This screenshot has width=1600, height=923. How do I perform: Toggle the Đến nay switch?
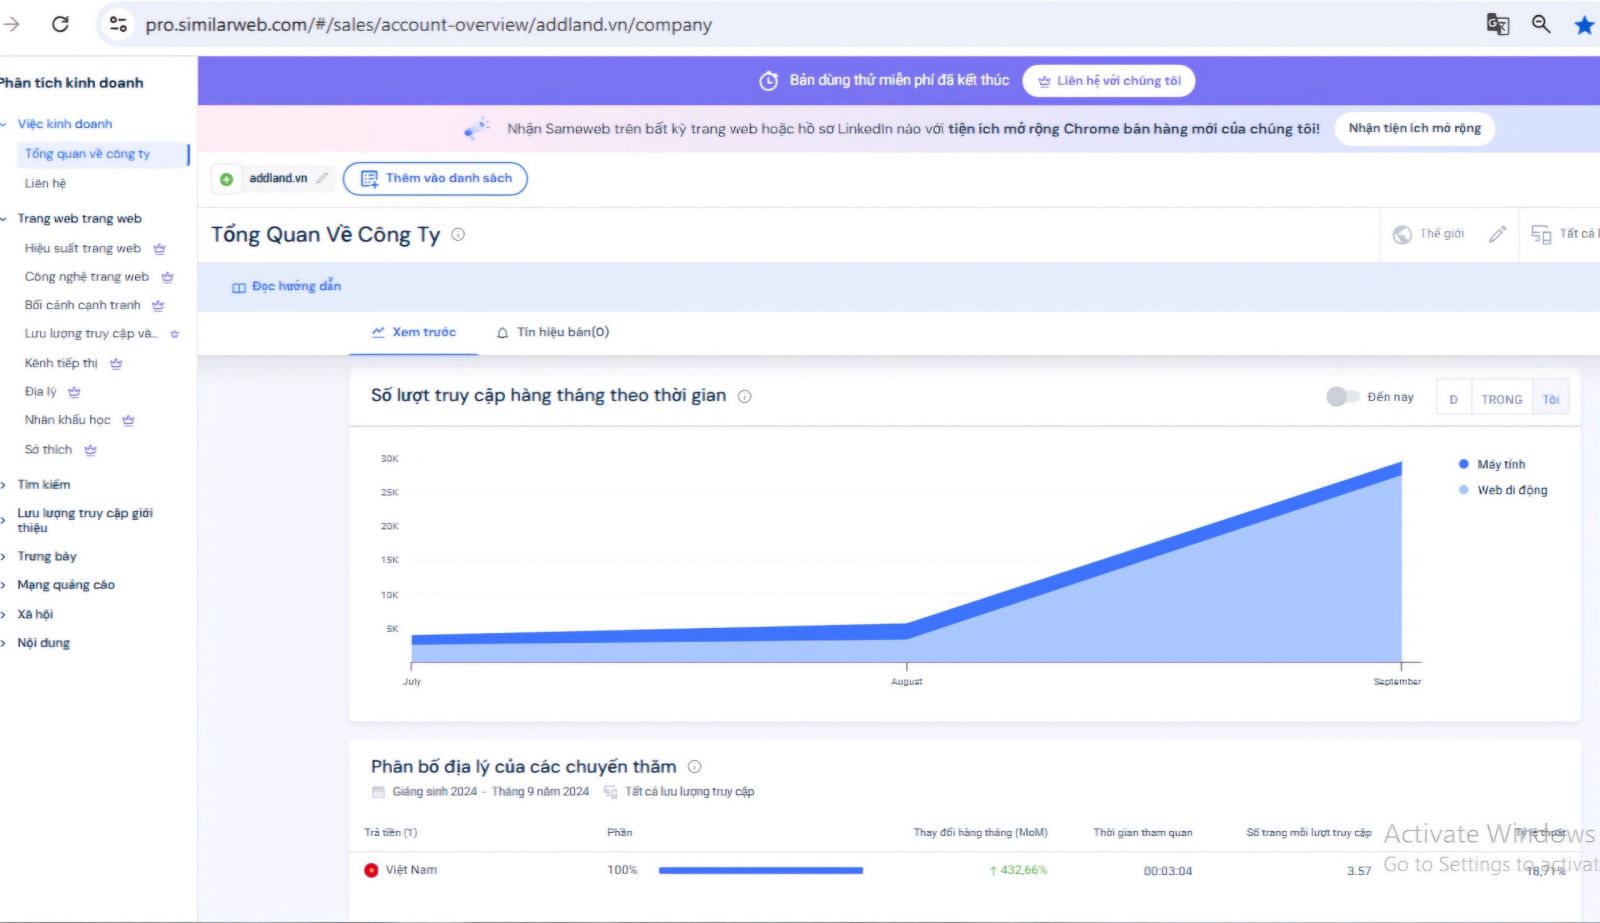coord(1341,397)
